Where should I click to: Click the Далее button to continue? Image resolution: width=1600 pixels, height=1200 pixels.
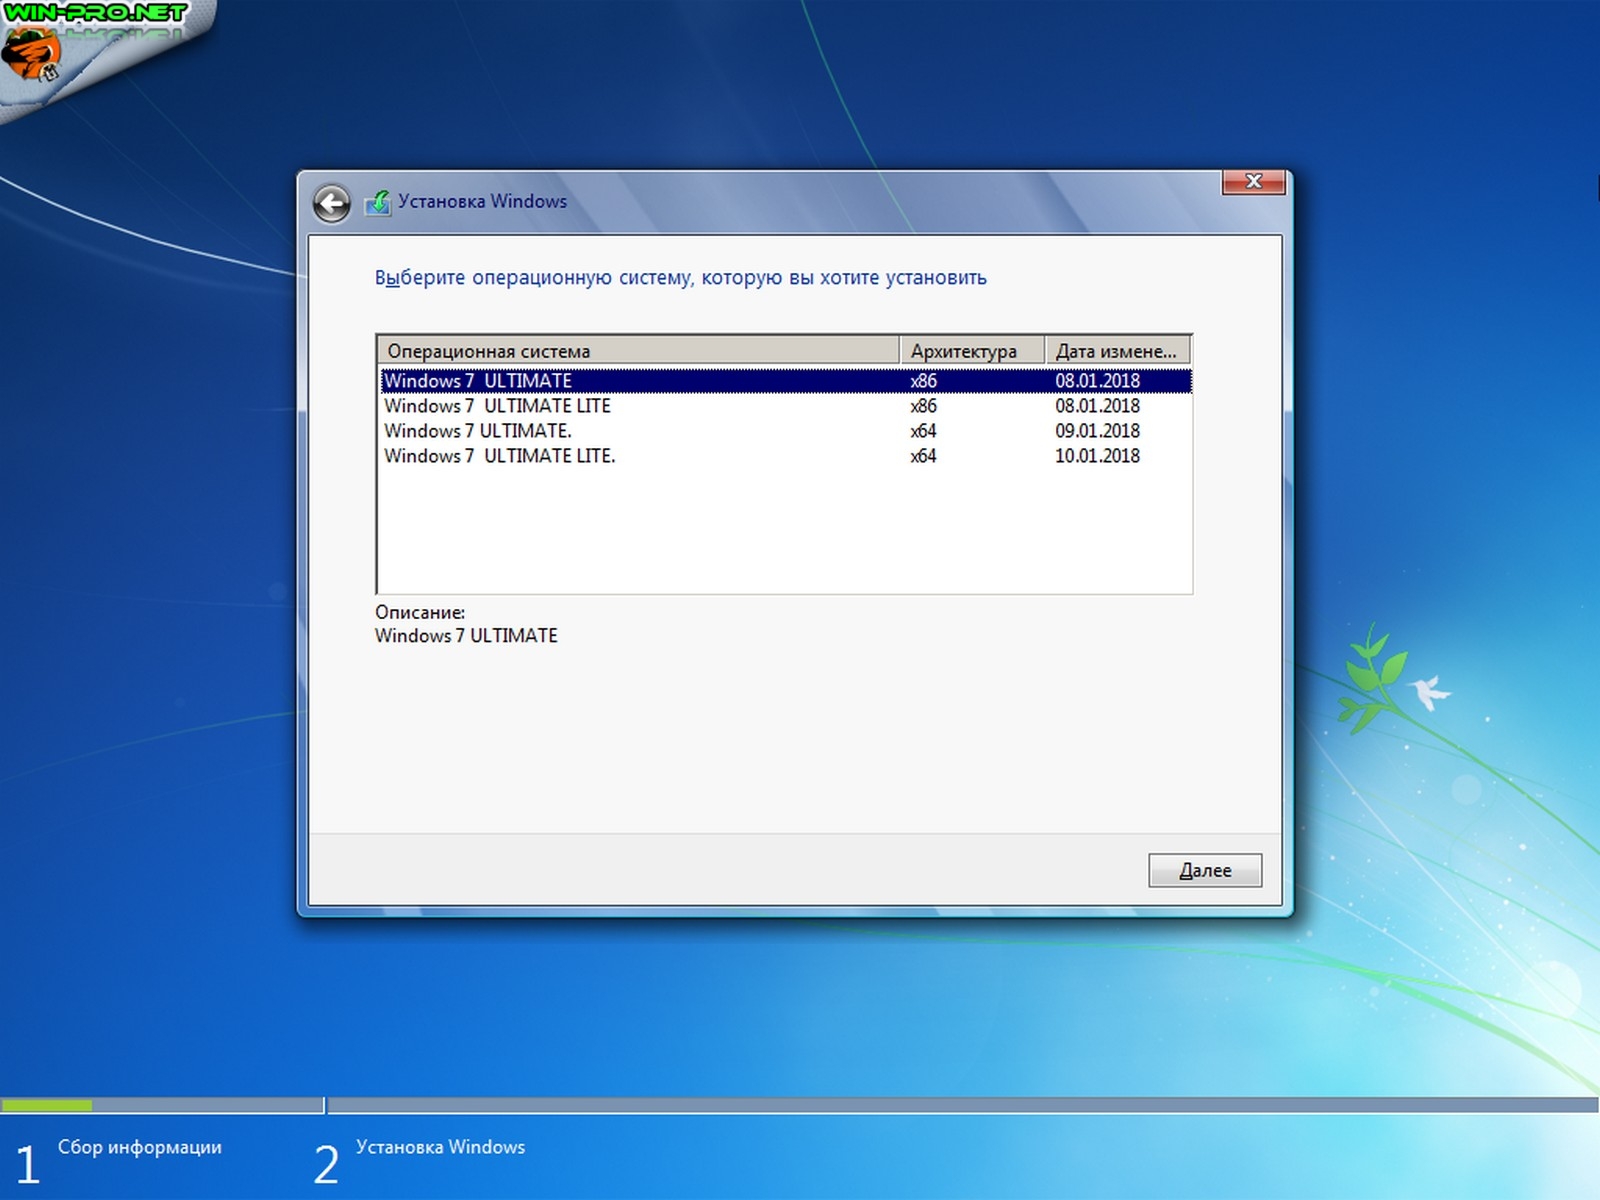coord(1205,870)
